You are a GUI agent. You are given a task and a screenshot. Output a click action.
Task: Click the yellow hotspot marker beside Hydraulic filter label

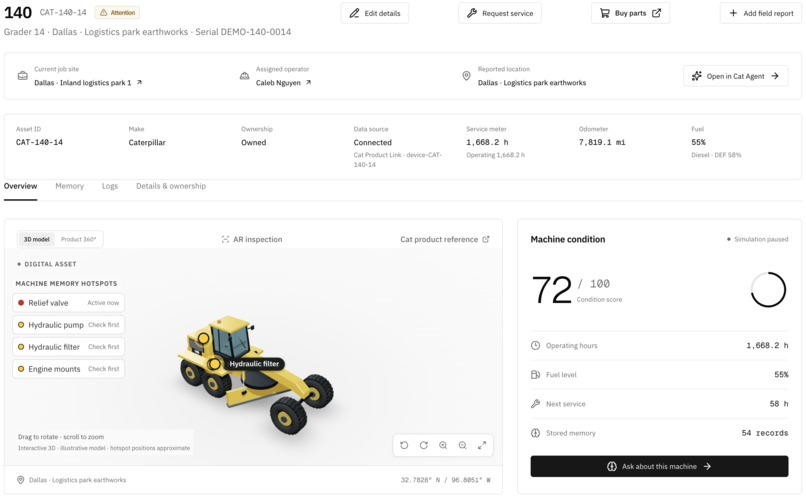pos(214,364)
